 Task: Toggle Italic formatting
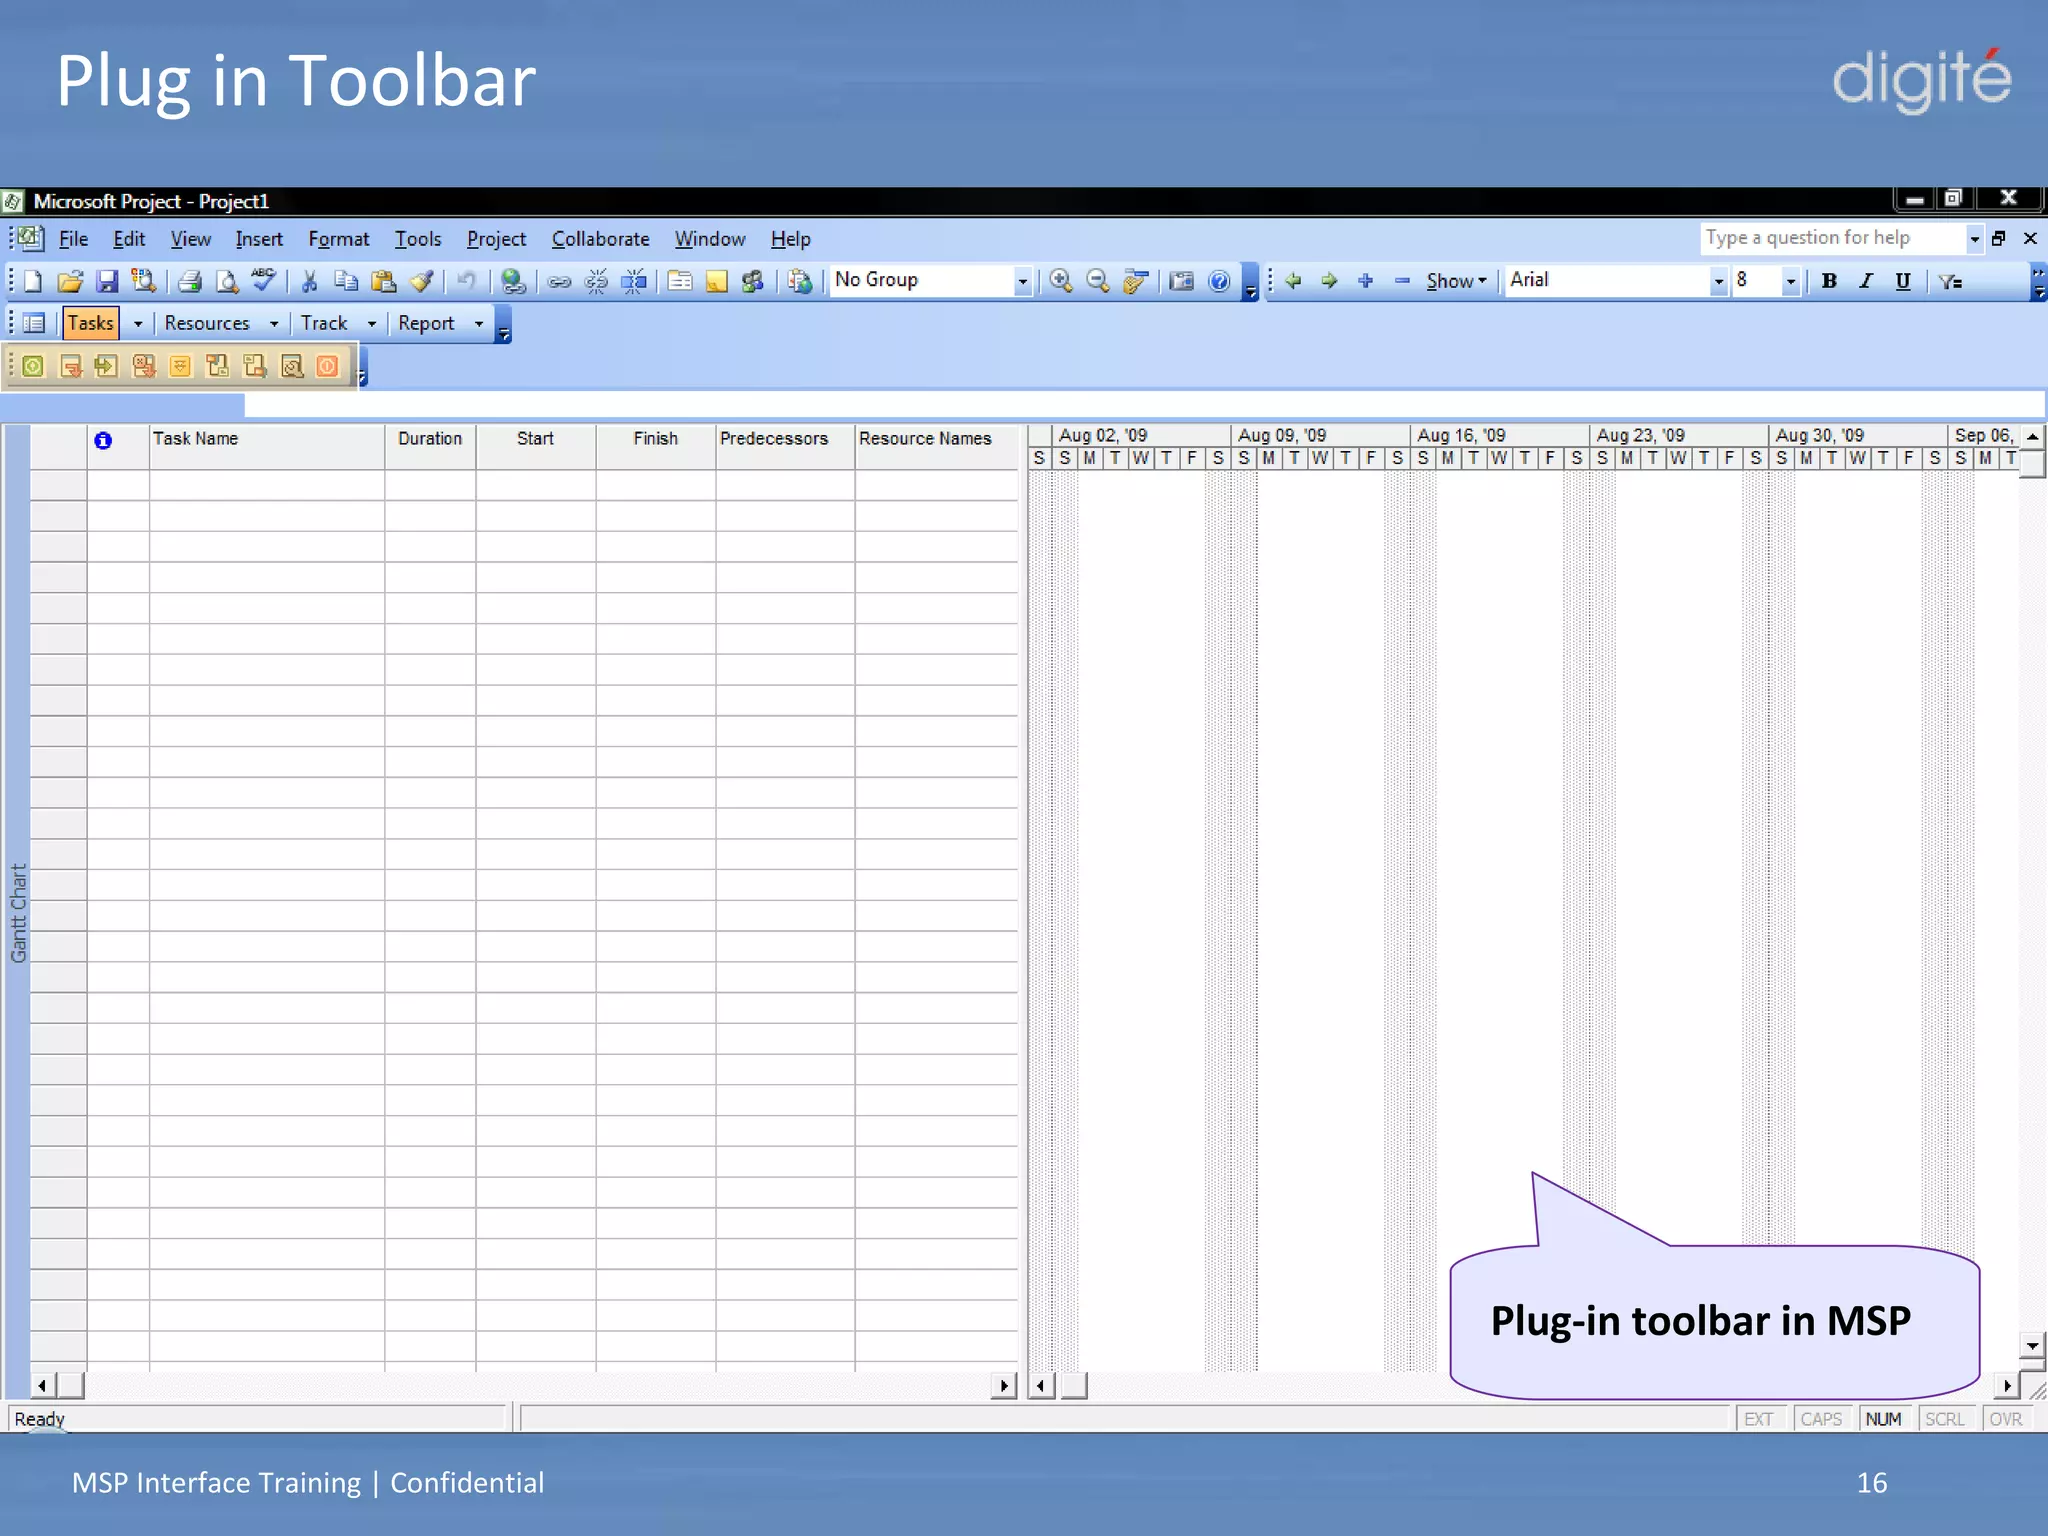click(x=1866, y=281)
